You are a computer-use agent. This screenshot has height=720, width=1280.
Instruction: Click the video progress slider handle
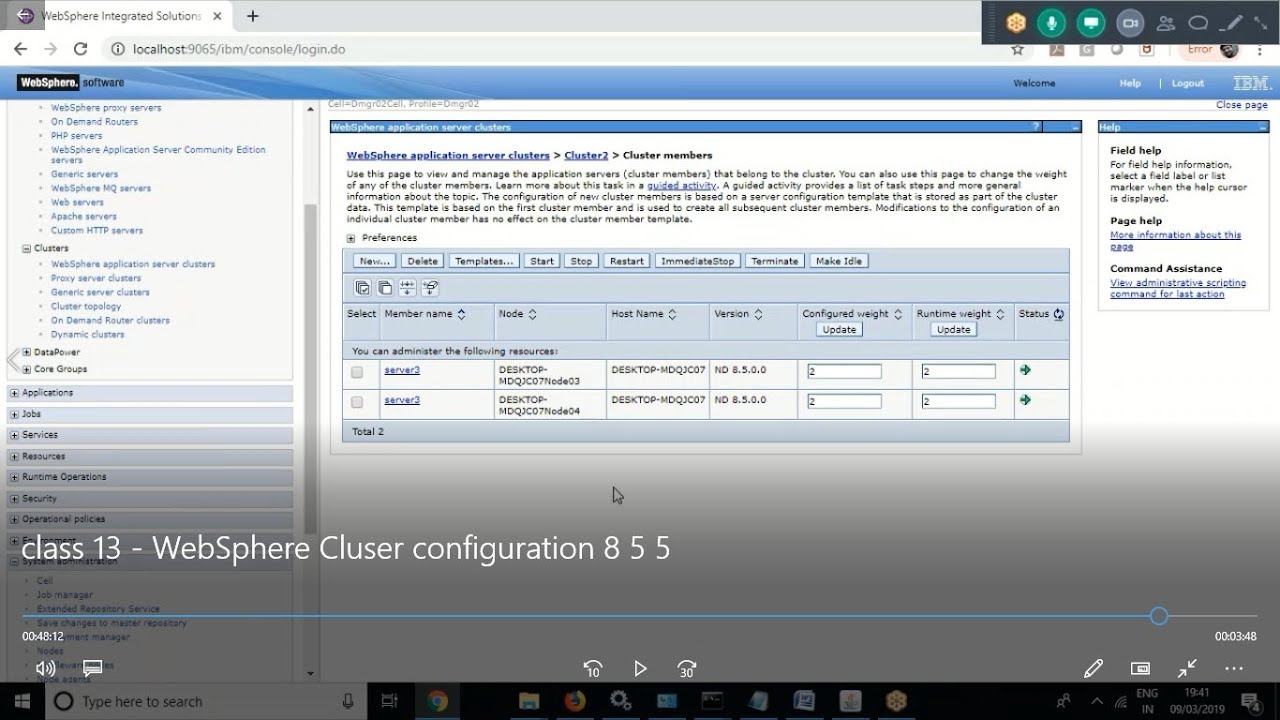[x=1159, y=616]
